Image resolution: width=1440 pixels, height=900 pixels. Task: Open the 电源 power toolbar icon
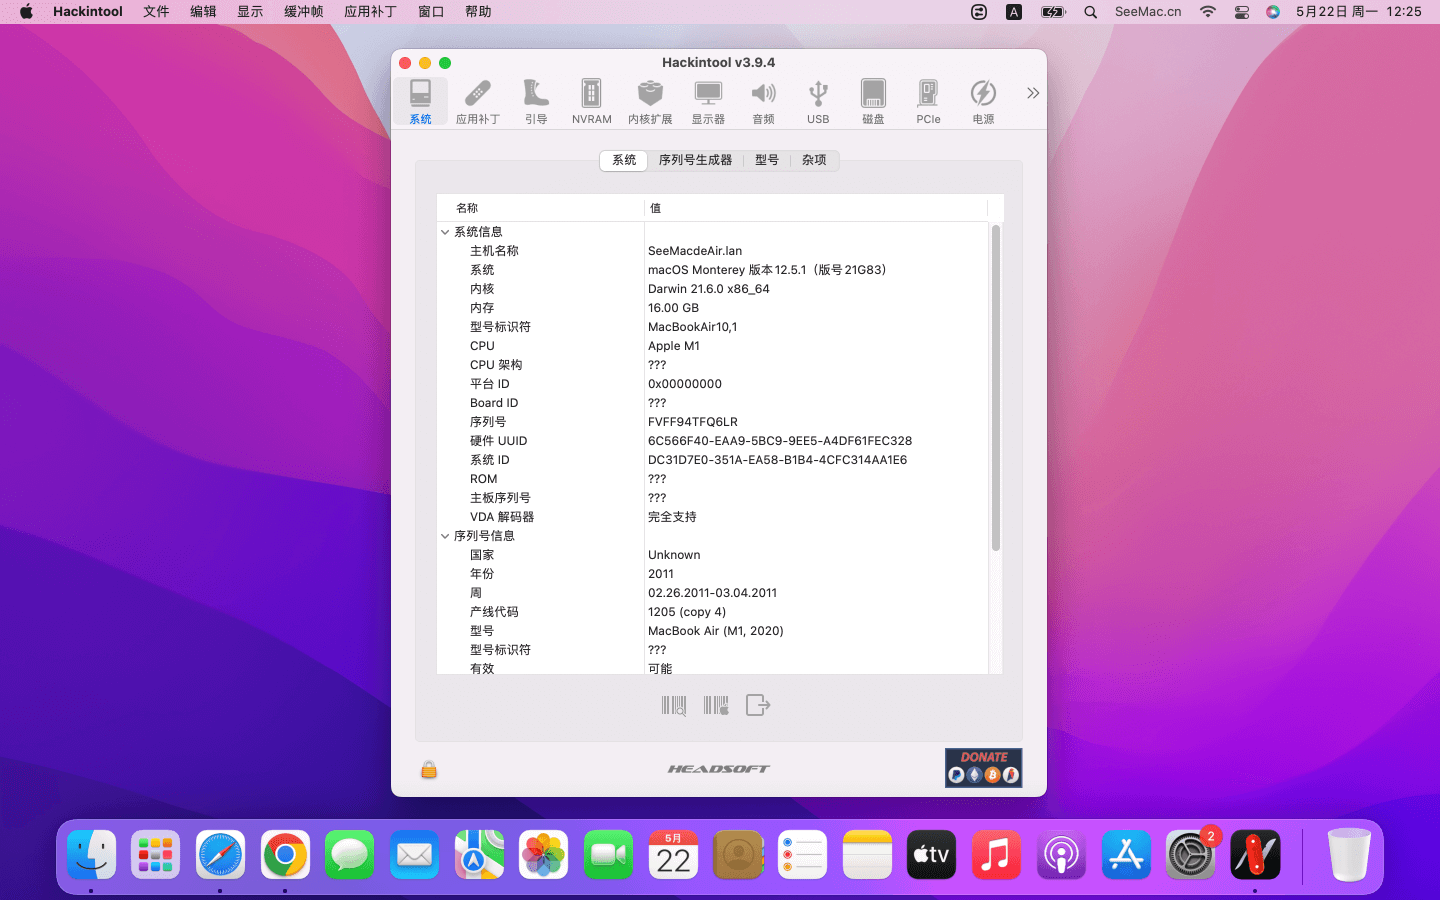[983, 101]
